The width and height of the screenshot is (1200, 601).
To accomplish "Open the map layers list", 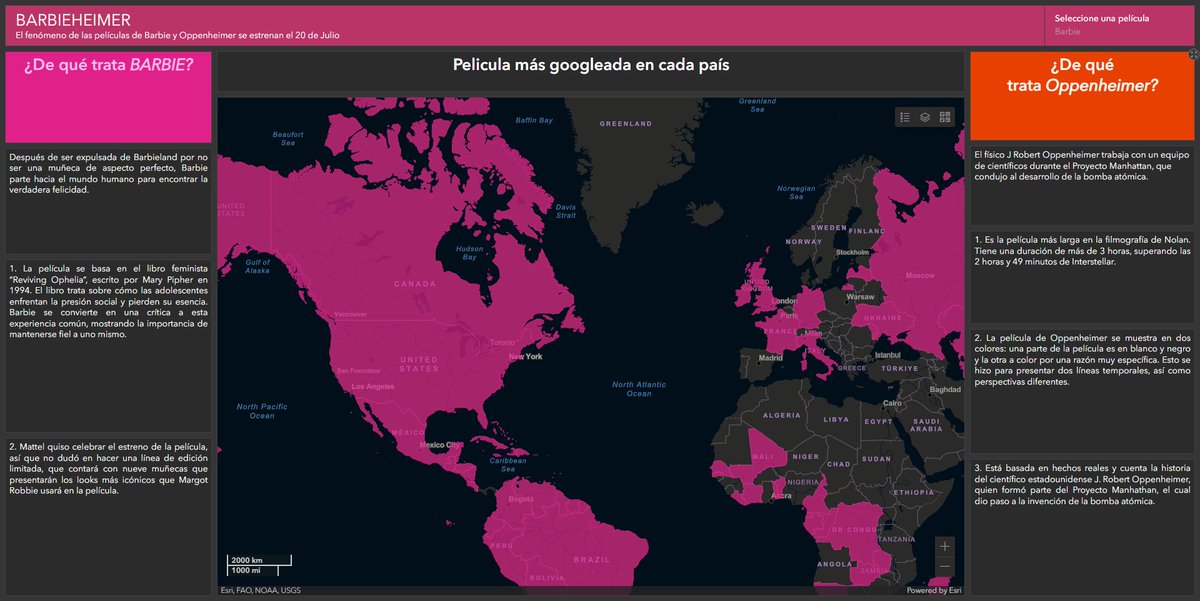I will click(926, 117).
